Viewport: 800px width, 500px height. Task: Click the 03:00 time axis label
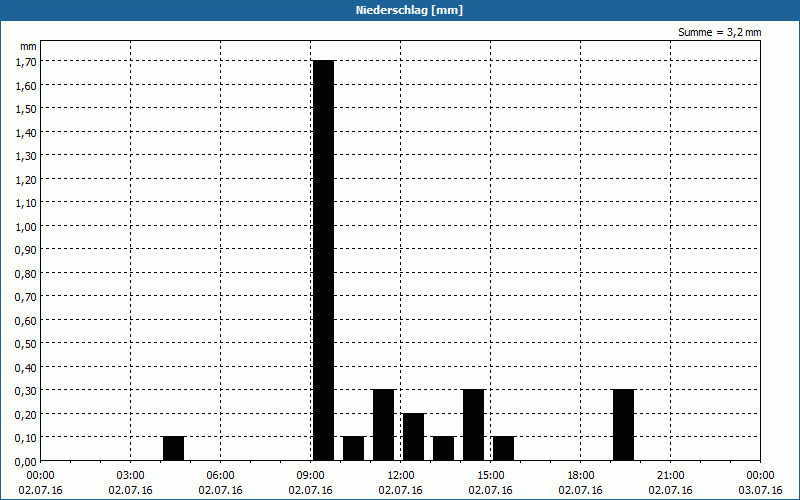(131, 475)
